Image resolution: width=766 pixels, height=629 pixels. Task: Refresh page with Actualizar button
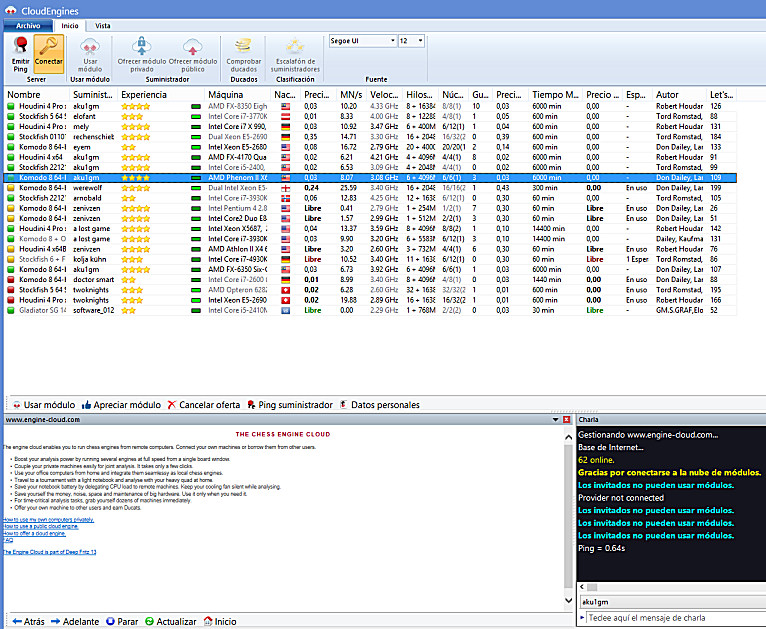tap(170, 621)
